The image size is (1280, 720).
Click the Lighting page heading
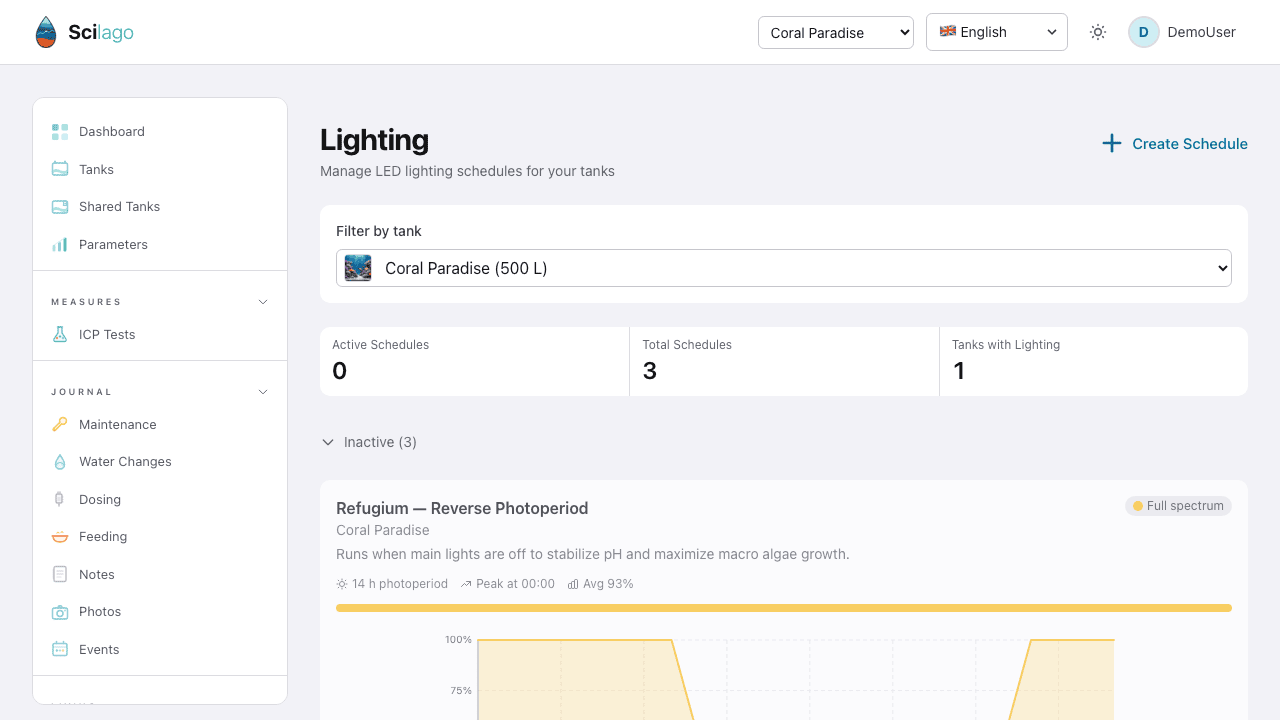pyautogui.click(x=374, y=140)
